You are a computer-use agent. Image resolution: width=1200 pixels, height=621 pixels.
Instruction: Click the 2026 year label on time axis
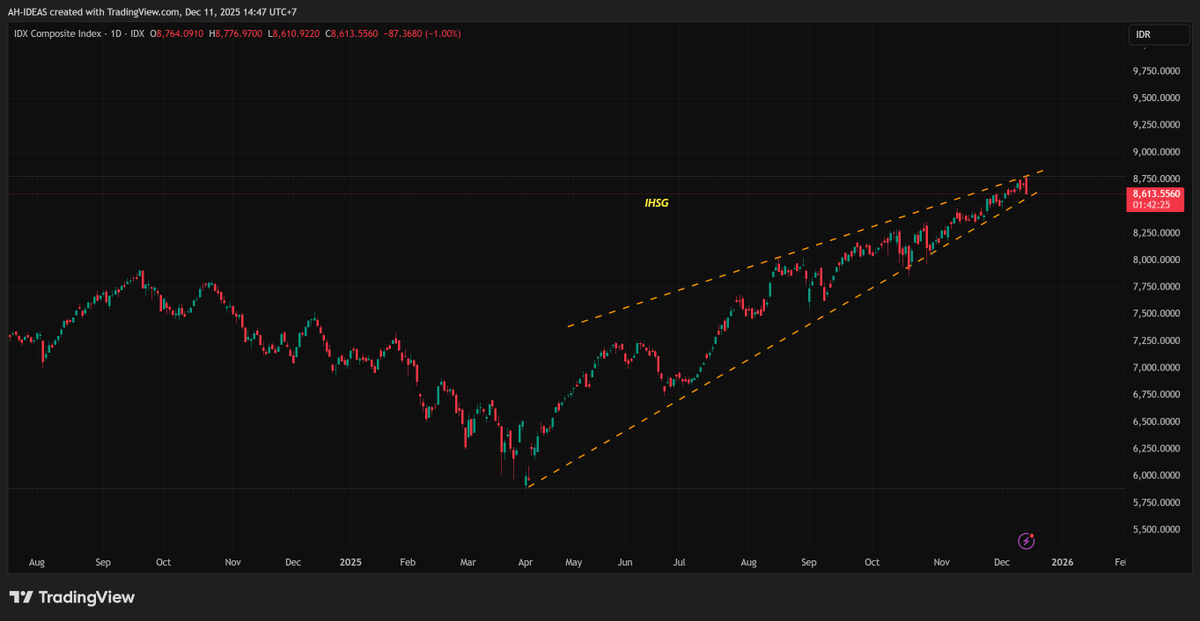[1062, 563]
